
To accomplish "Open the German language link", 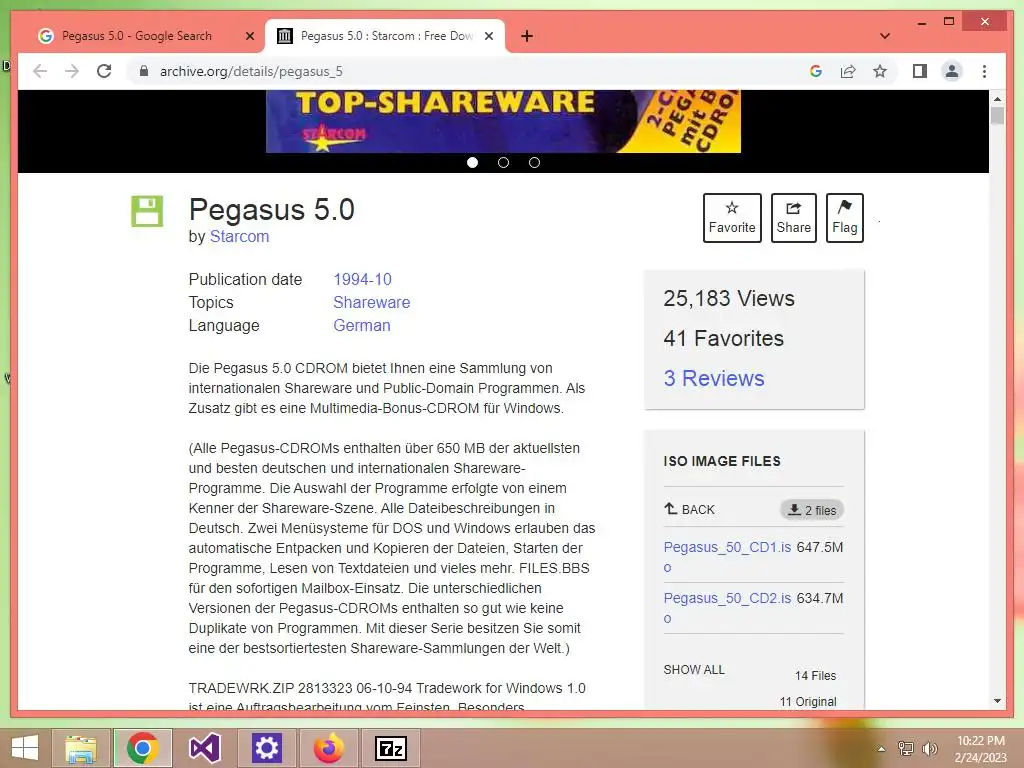I will tap(362, 325).
